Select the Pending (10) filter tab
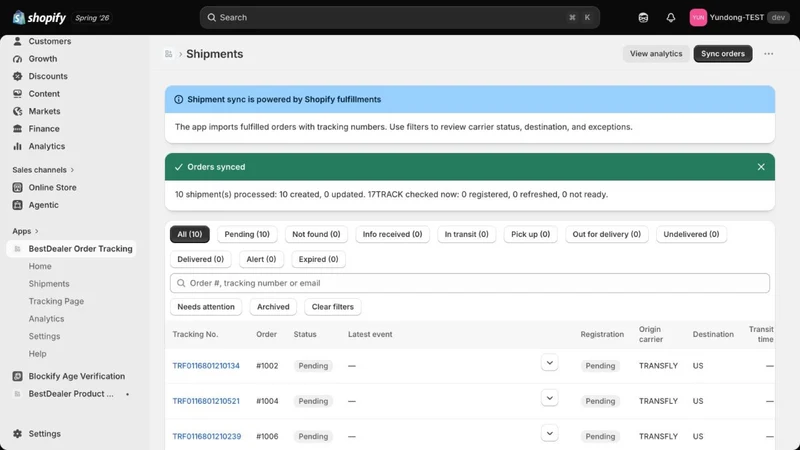This screenshot has width=800, height=450. pyautogui.click(x=247, y=234)
